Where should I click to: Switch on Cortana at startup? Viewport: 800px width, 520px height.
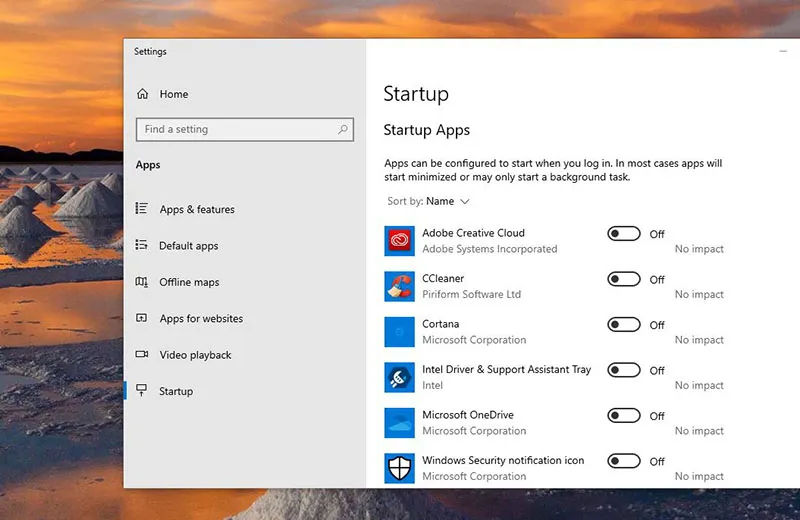point(624,325)
